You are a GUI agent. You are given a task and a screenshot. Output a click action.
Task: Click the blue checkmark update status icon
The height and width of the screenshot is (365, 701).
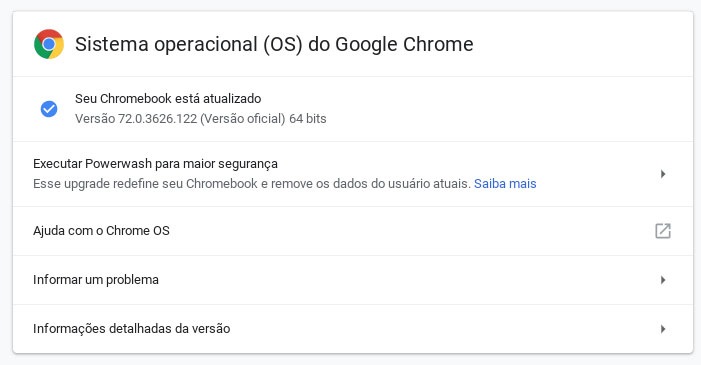49,109
